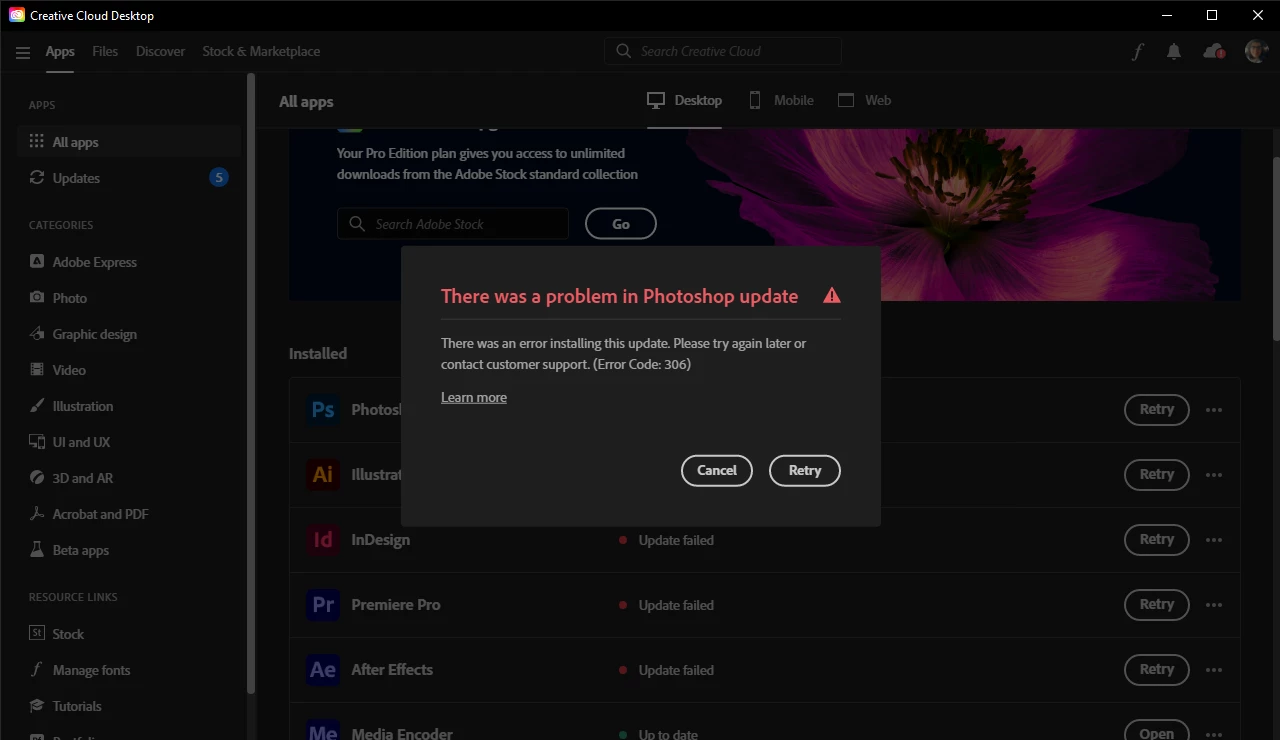The width and height of the screenshot is (1280, 740).
Task: Select the Web platform tab
Action: pos(864,100)
